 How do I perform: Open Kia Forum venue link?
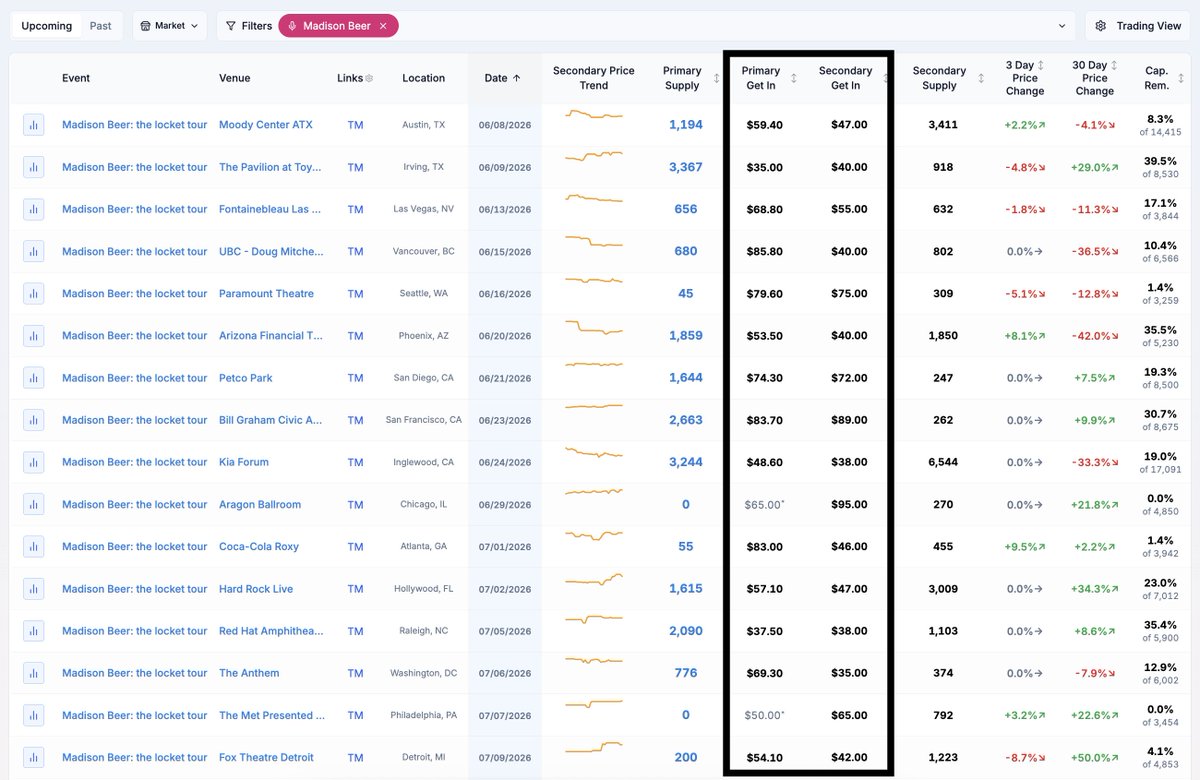(x=244, y=462)
